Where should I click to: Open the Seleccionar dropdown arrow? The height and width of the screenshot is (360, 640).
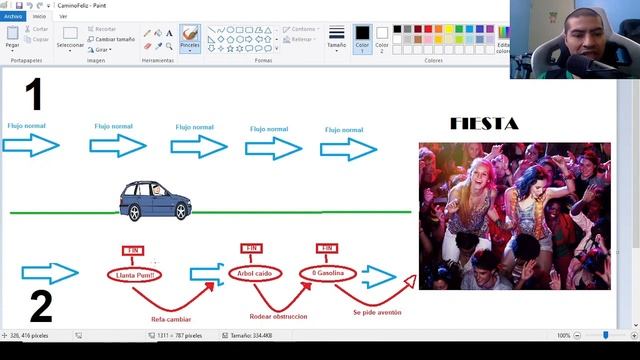tap(70, 51)
